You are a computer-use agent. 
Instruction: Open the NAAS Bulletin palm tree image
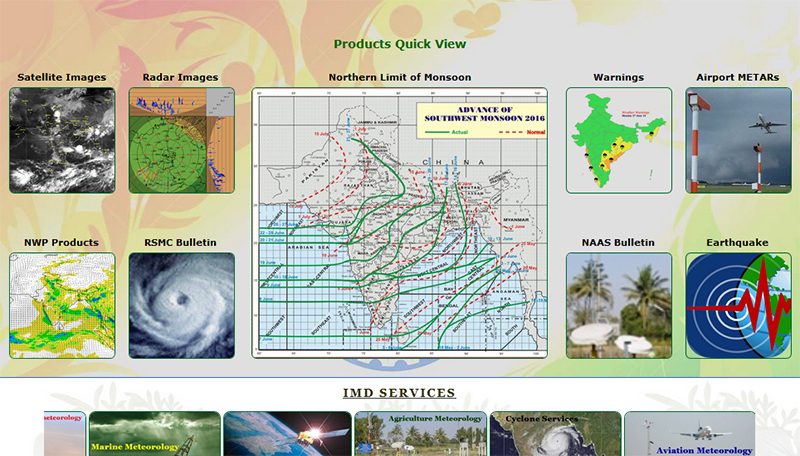[619, 306]
